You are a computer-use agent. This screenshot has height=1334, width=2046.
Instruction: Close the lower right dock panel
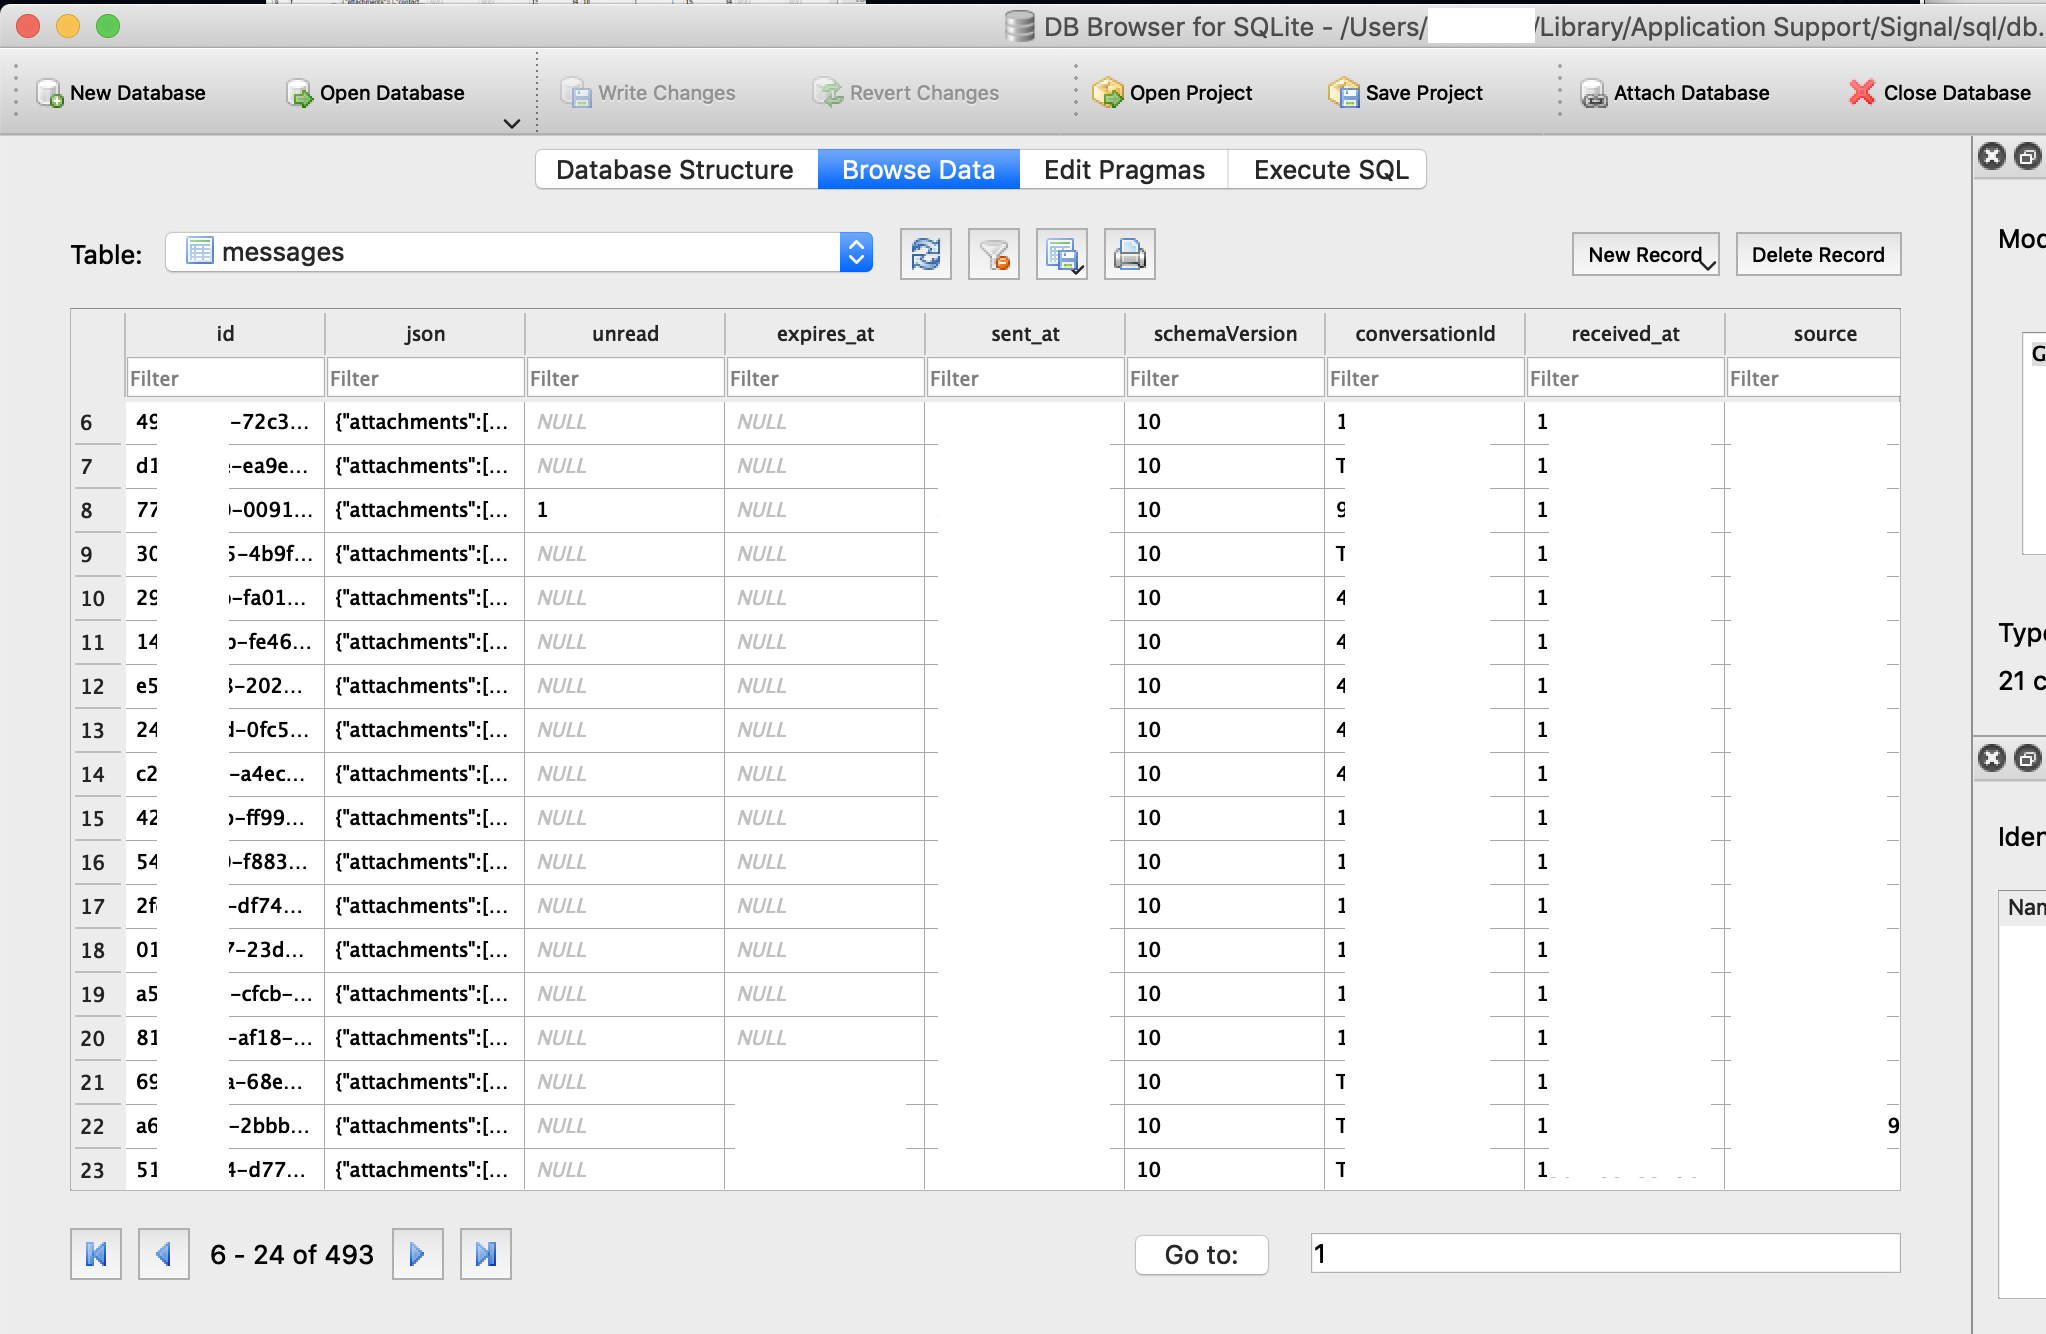click(1992, 758)
